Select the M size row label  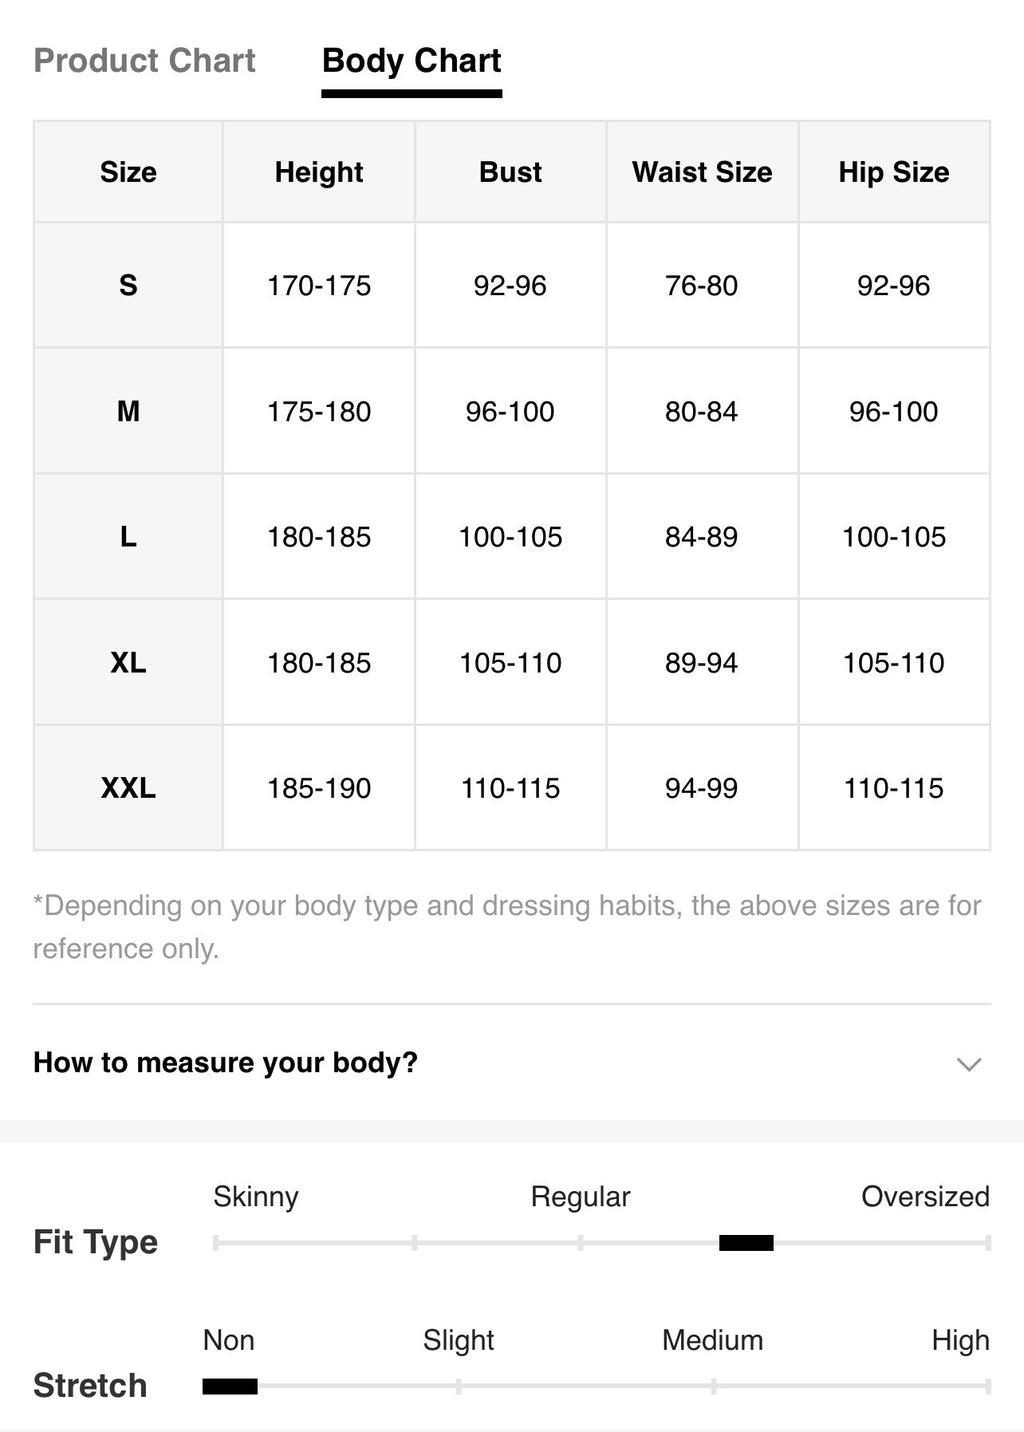click(128, 411)
